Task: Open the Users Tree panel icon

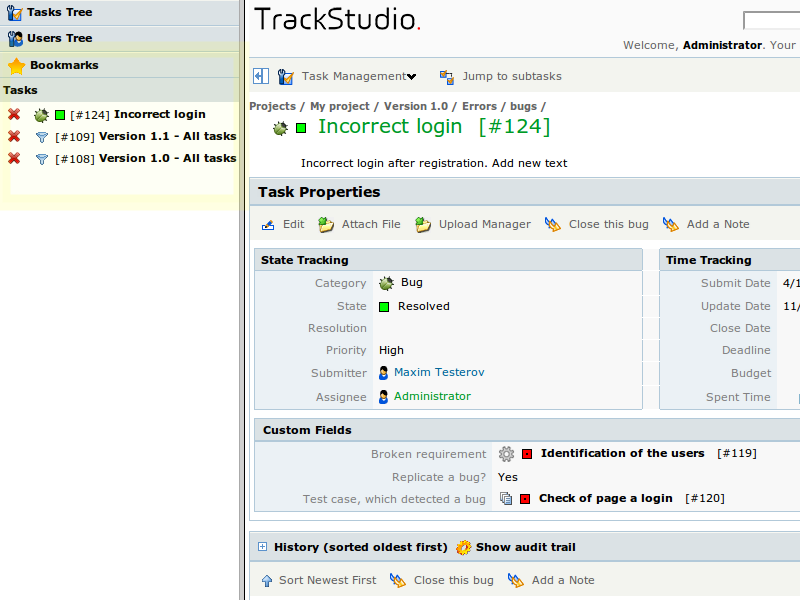Action: pos(15,39)
